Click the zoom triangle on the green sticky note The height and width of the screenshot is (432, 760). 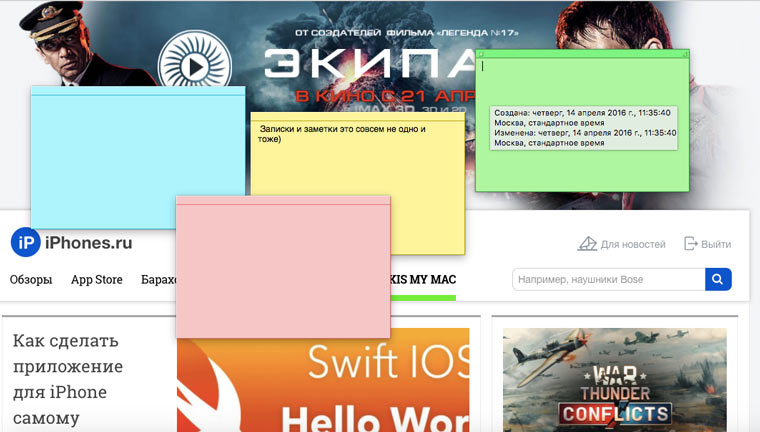(684, 54)
